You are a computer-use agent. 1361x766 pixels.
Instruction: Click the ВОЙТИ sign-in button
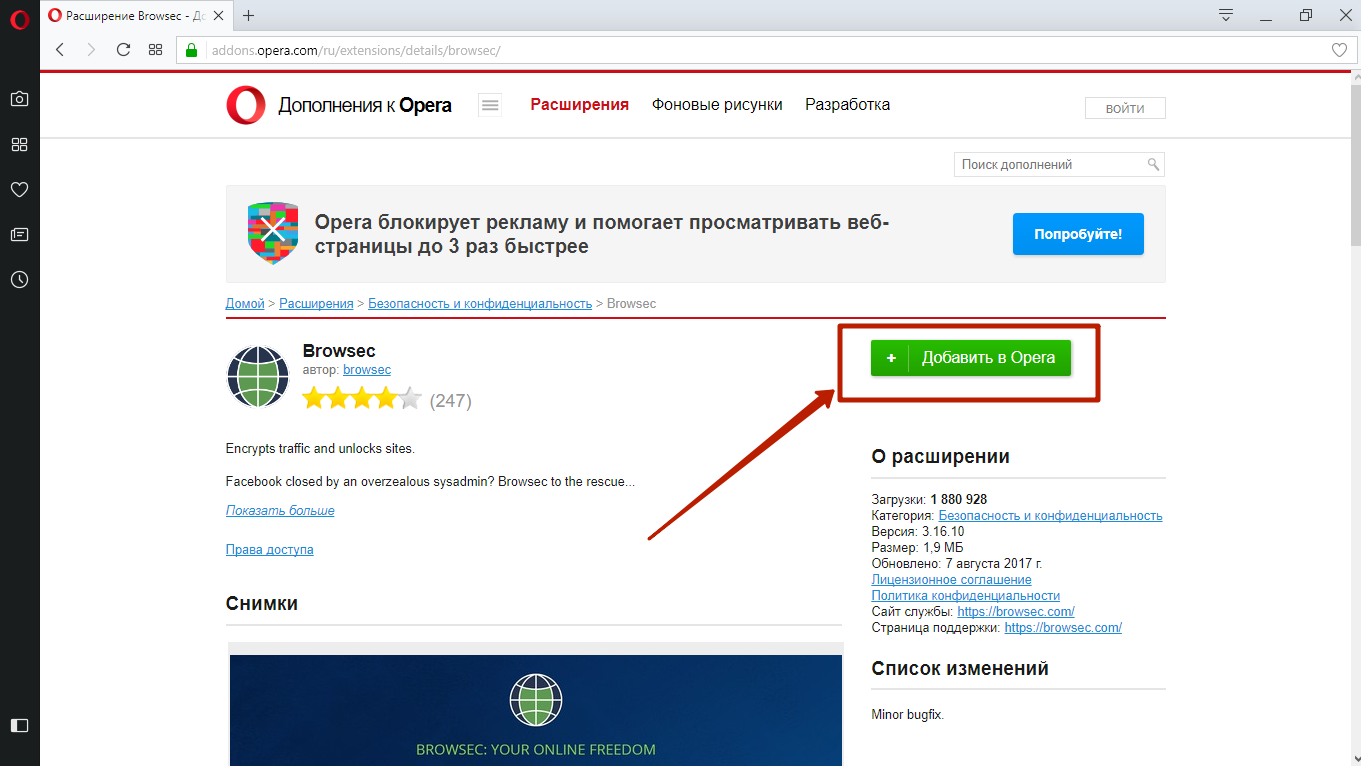1125,108
